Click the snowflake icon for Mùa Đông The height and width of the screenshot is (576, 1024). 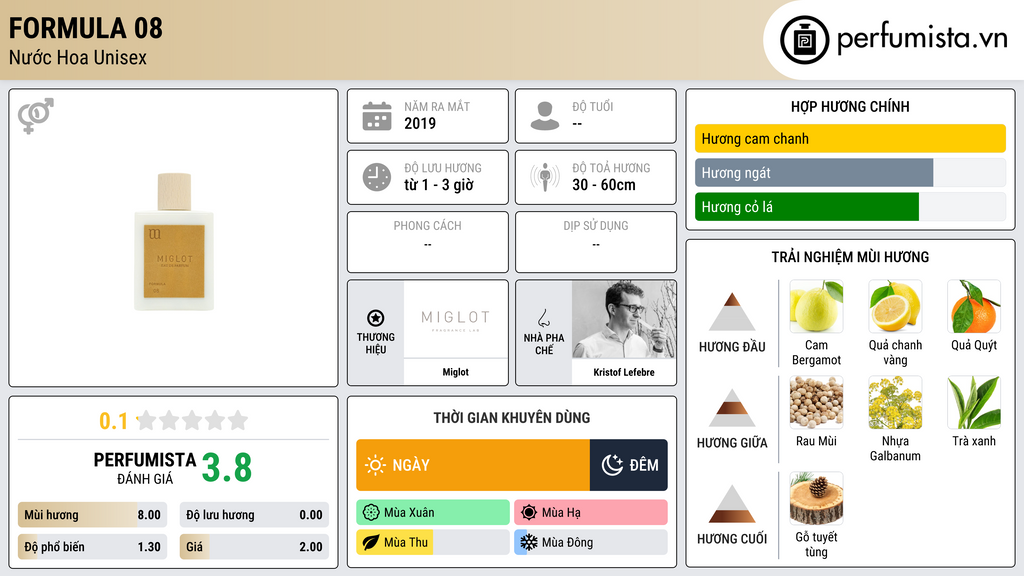(x=529, y=543)
